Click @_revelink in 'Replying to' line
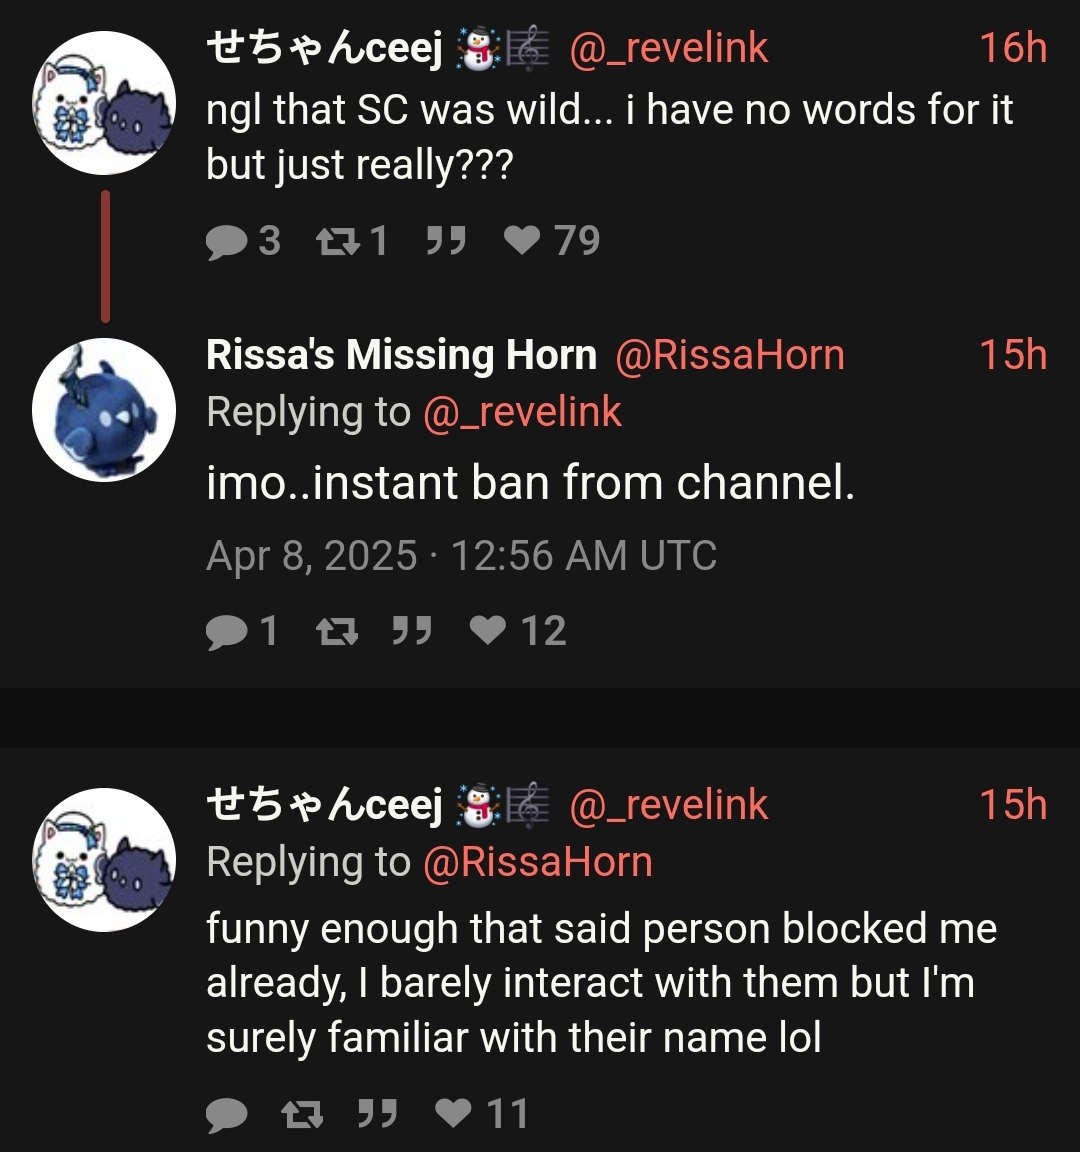 [x=522, y=412]
